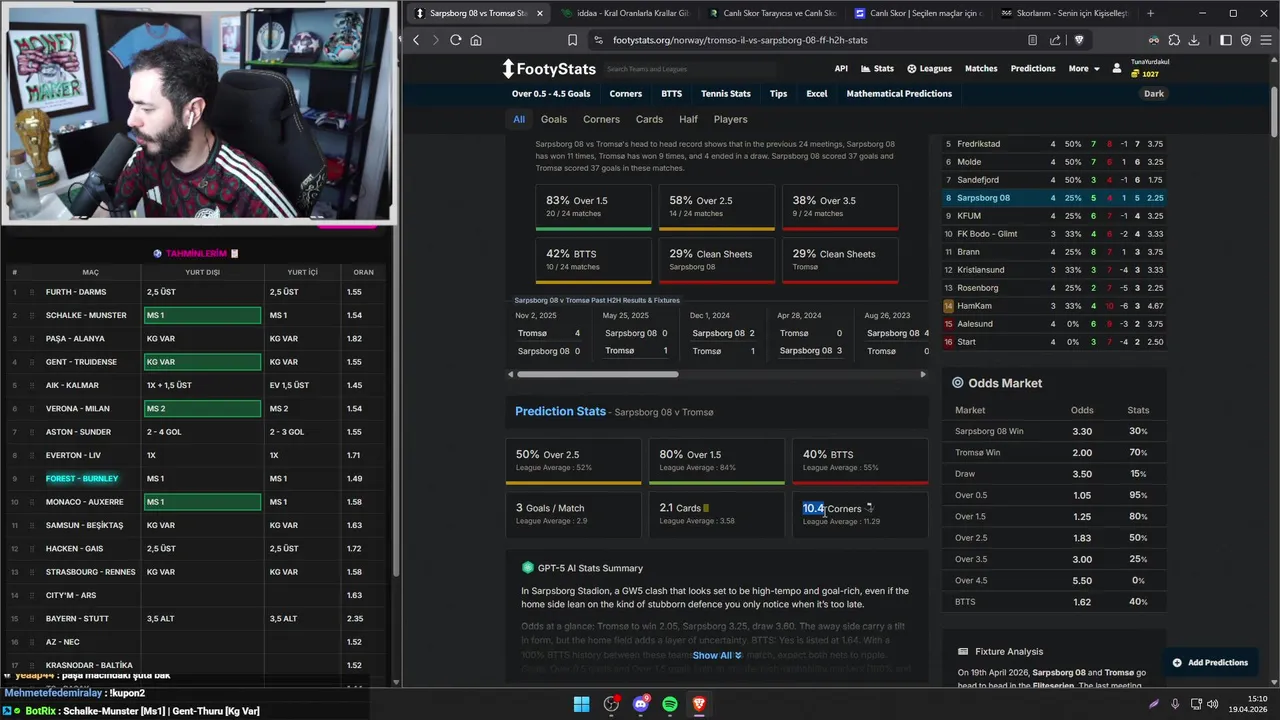1280x720 pixels.
Task: Open the Predictions nav link
Action: coord(1033,69)
